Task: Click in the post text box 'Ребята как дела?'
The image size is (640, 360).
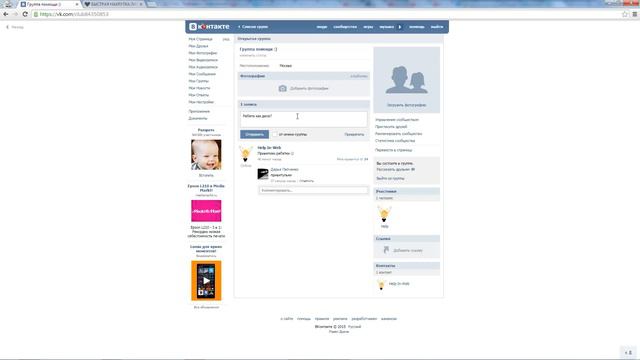Action: (303, 119)
